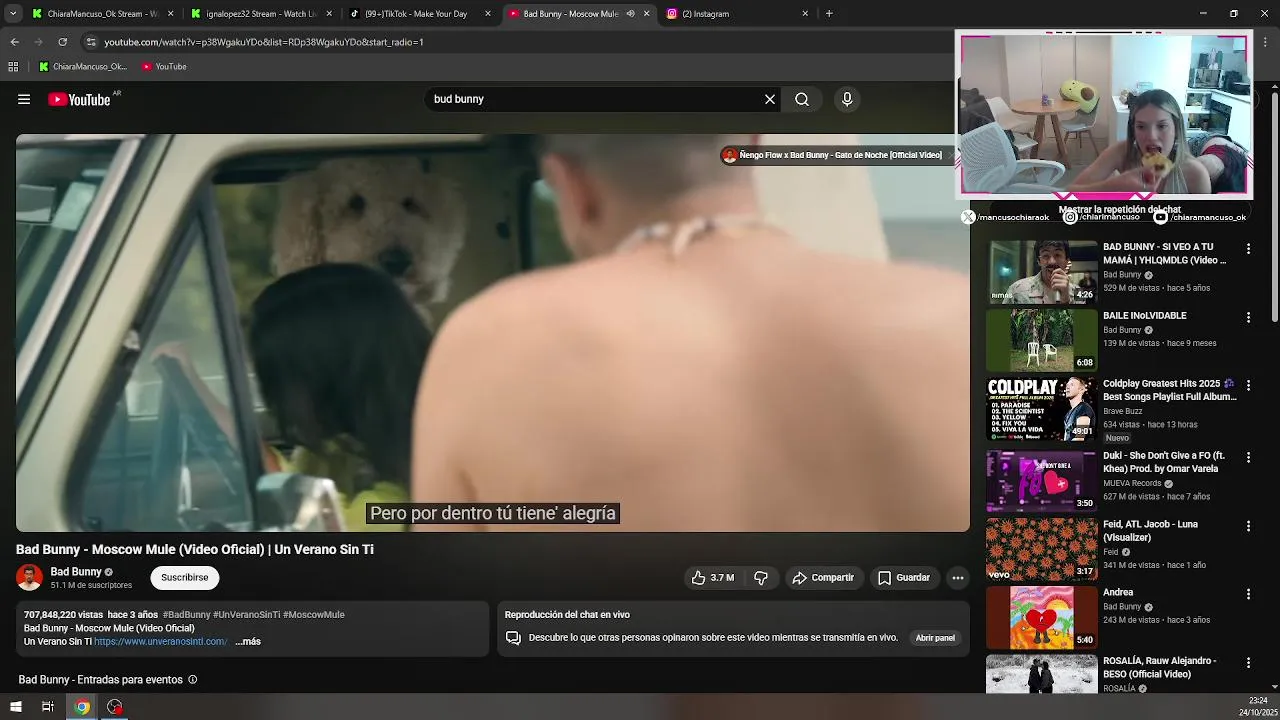
Task: Clear the search box with X
Action: click(770, 99)
